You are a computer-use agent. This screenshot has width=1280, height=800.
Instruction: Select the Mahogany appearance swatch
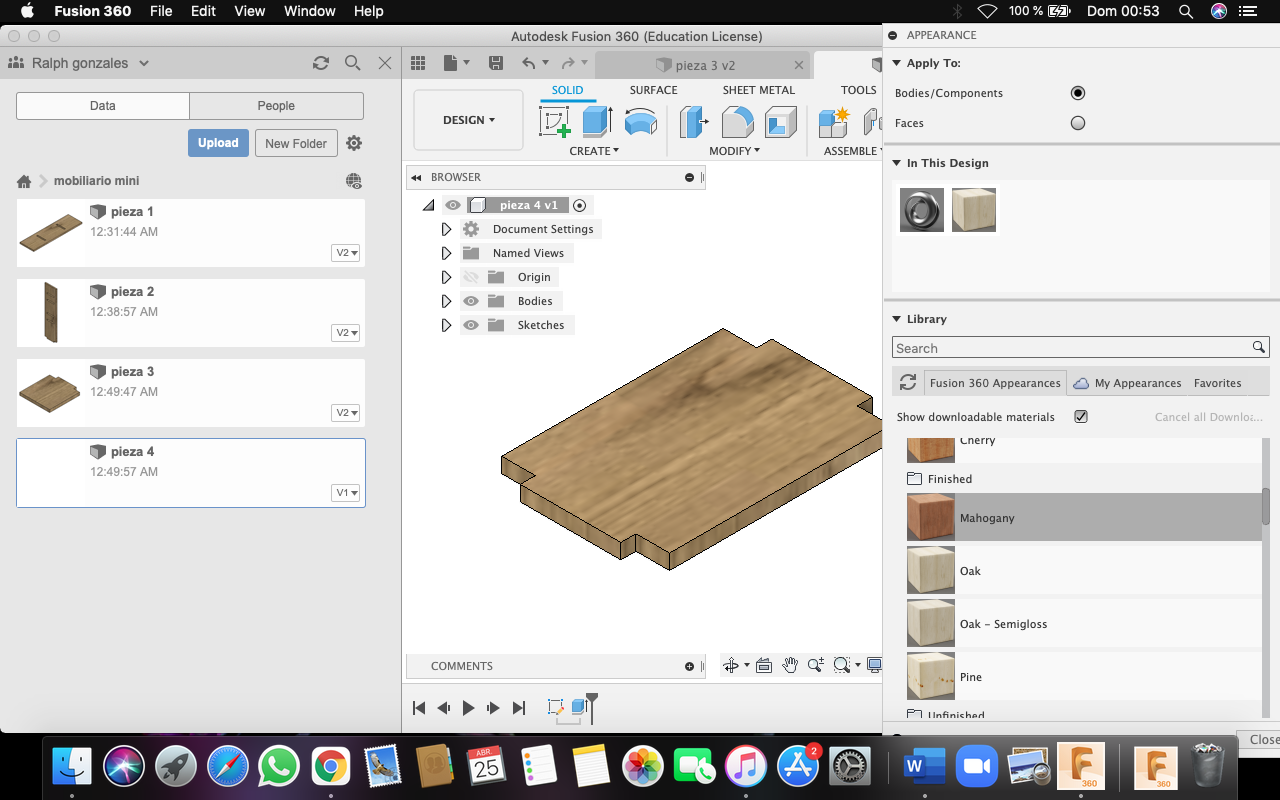[x=931, y=518]
